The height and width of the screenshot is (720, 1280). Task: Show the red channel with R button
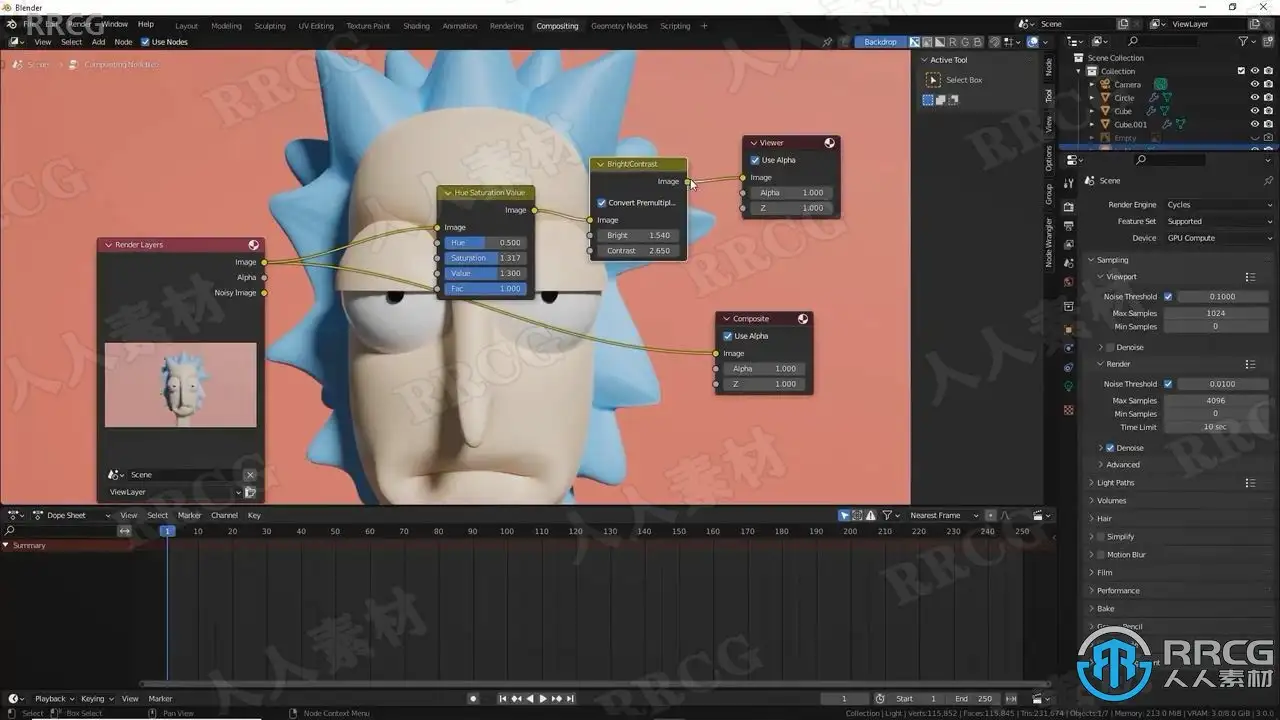point(952,42)
